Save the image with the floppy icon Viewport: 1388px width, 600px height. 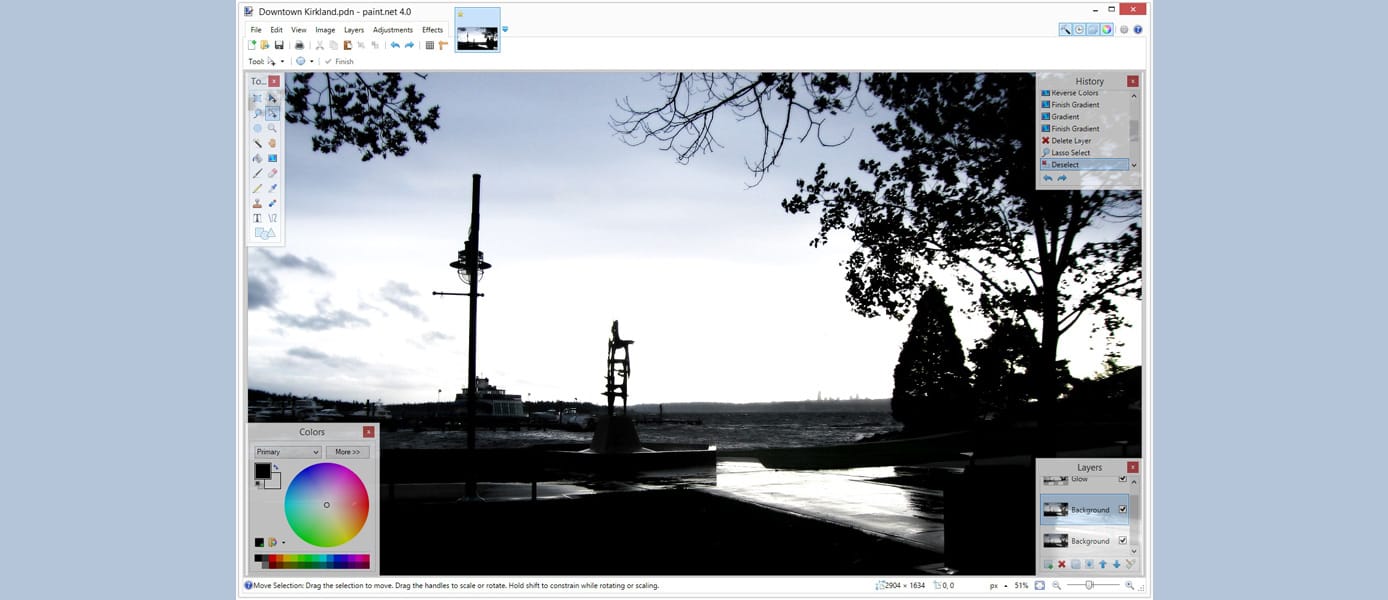click(x=279, y=45)
